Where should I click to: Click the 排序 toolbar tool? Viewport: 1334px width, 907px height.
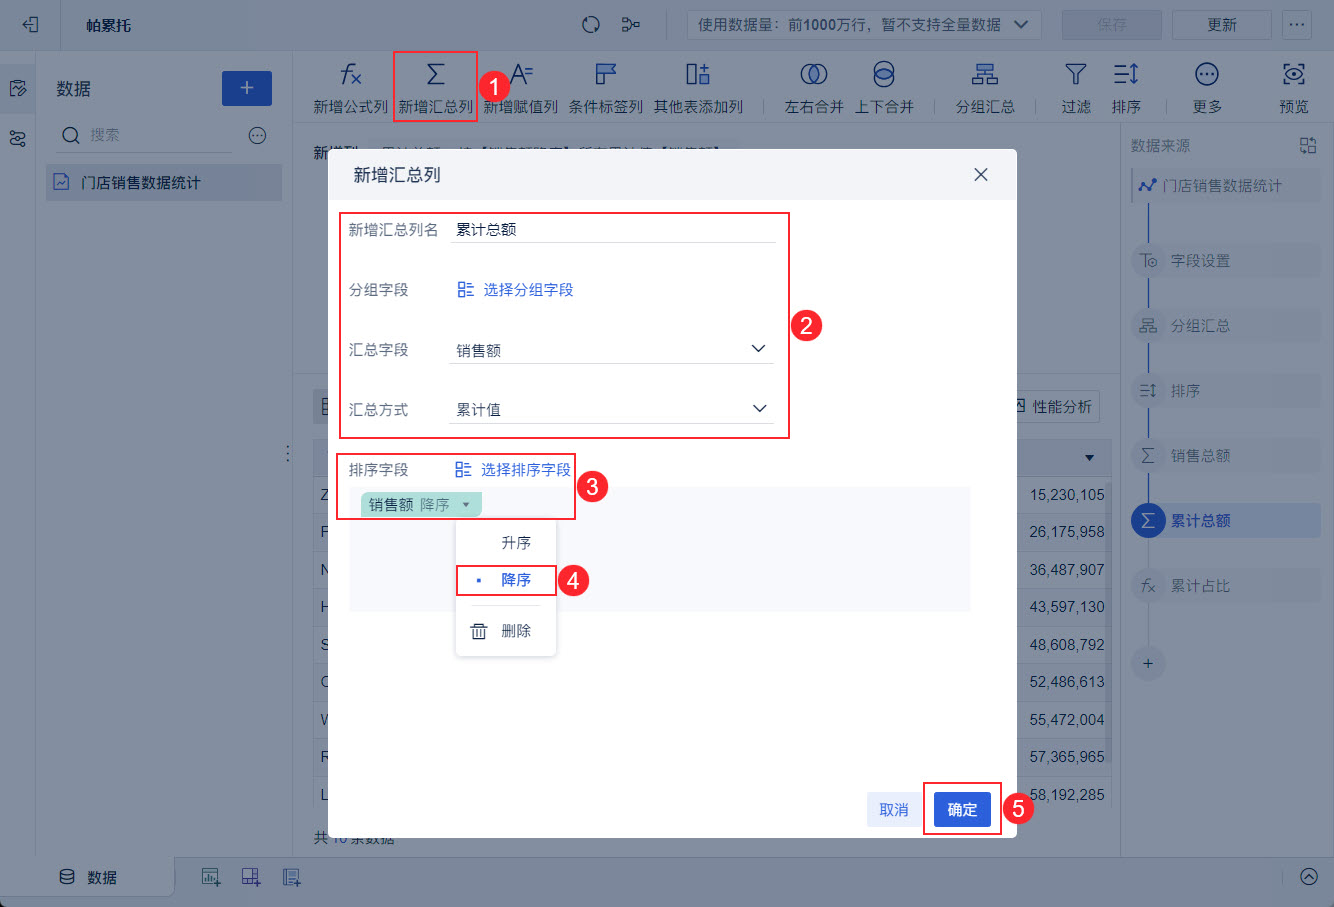[1126, 88]
